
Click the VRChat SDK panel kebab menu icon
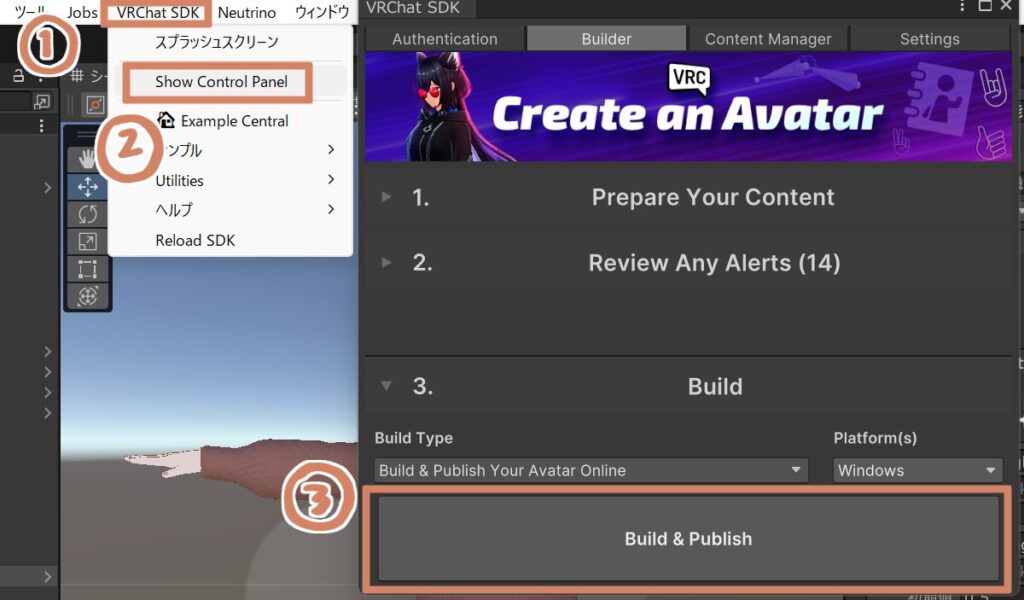960,7
